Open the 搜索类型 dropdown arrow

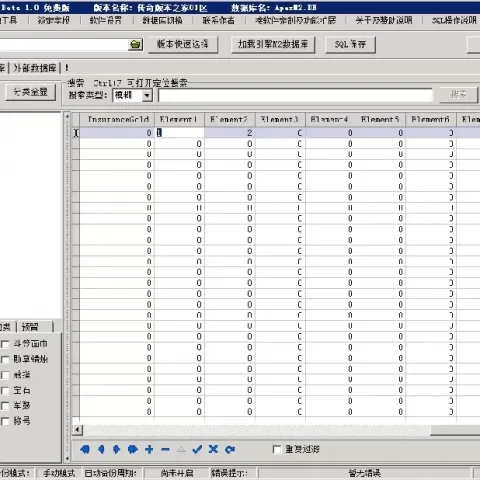tap(147, 95)
